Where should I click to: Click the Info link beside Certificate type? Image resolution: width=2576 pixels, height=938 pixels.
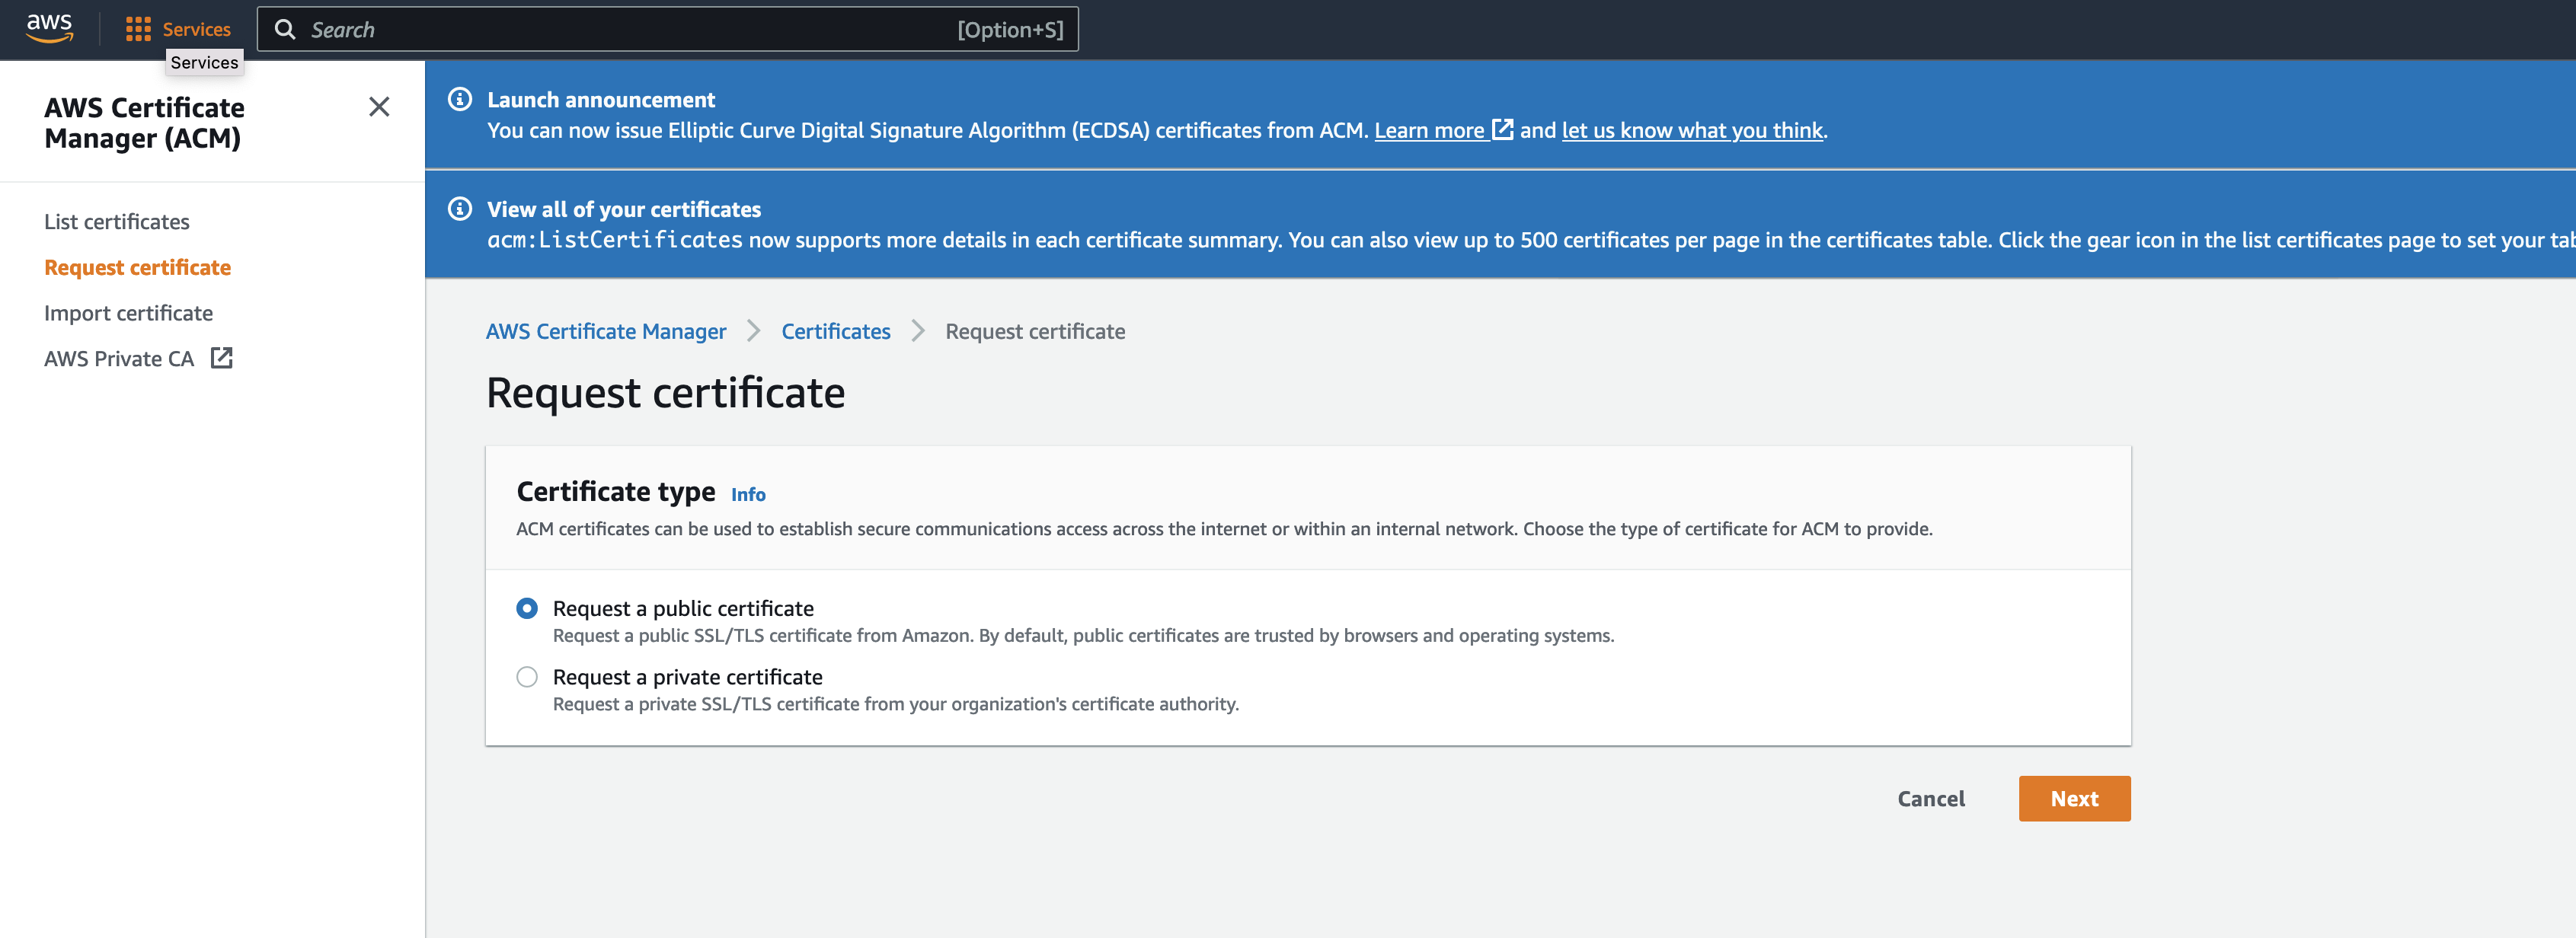(747, 493)
